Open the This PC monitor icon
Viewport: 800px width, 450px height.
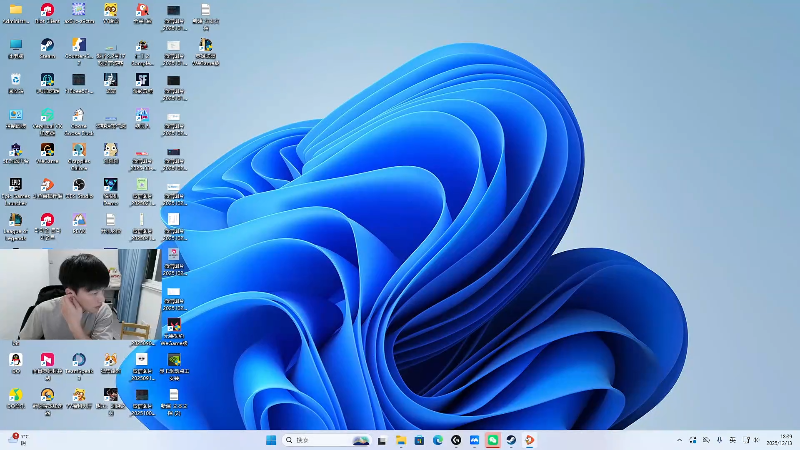click(16, 45)
